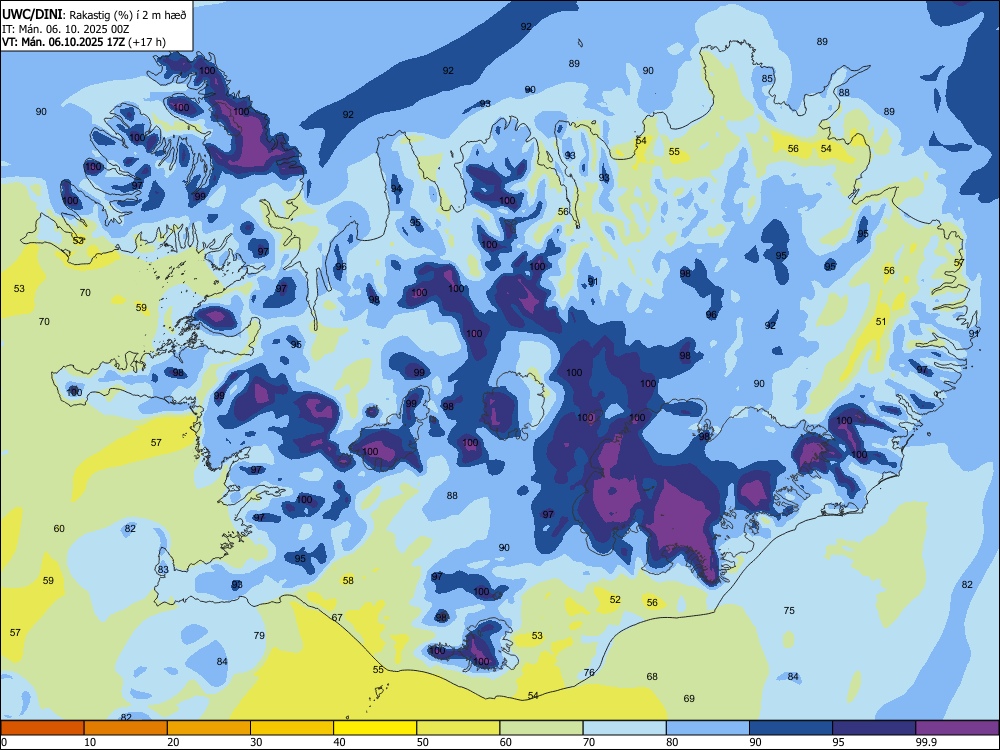Pick the 20–30 legend color segment

209,728
